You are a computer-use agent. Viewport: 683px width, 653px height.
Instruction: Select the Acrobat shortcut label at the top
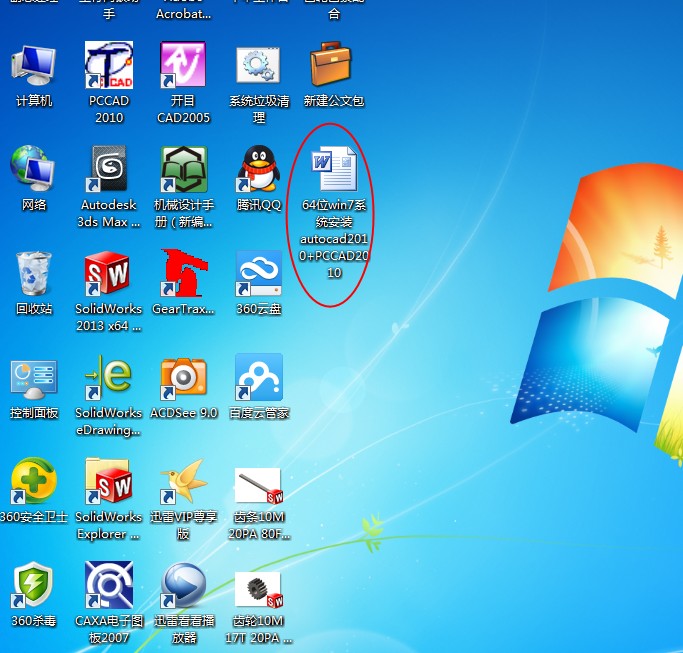[x=183, y=14]
